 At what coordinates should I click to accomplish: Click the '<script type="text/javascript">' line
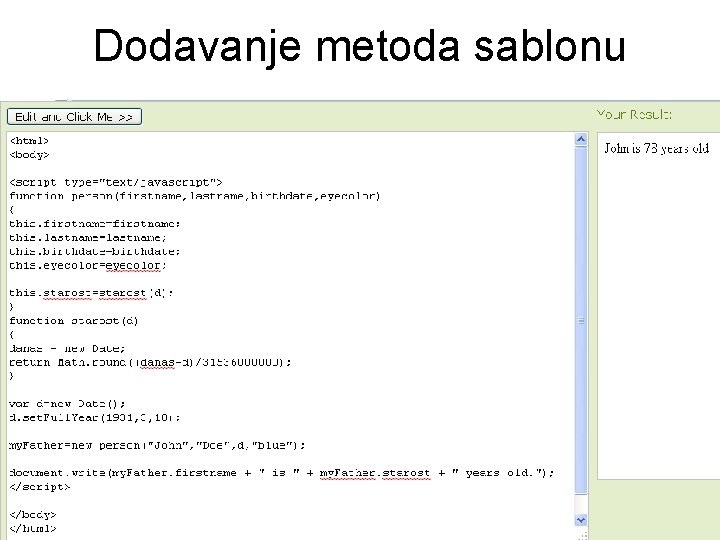click(116, 182)
